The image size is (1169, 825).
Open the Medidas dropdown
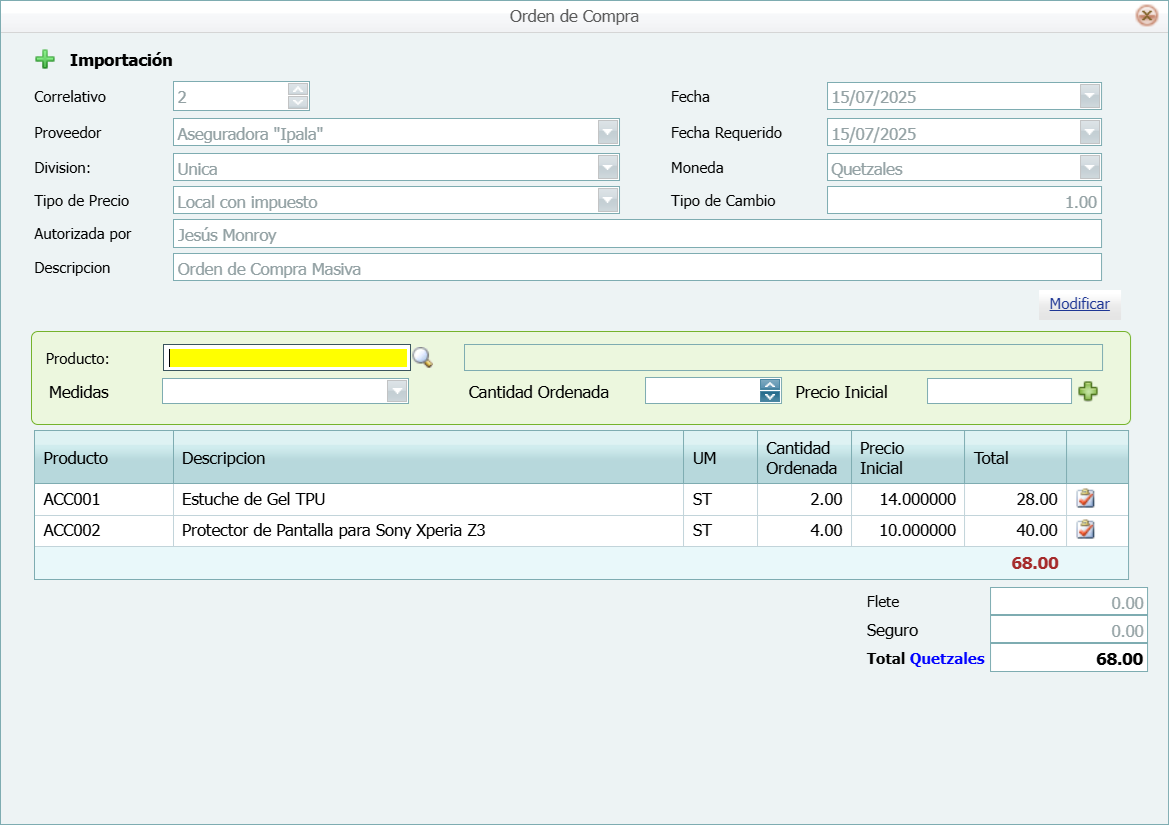397,392
